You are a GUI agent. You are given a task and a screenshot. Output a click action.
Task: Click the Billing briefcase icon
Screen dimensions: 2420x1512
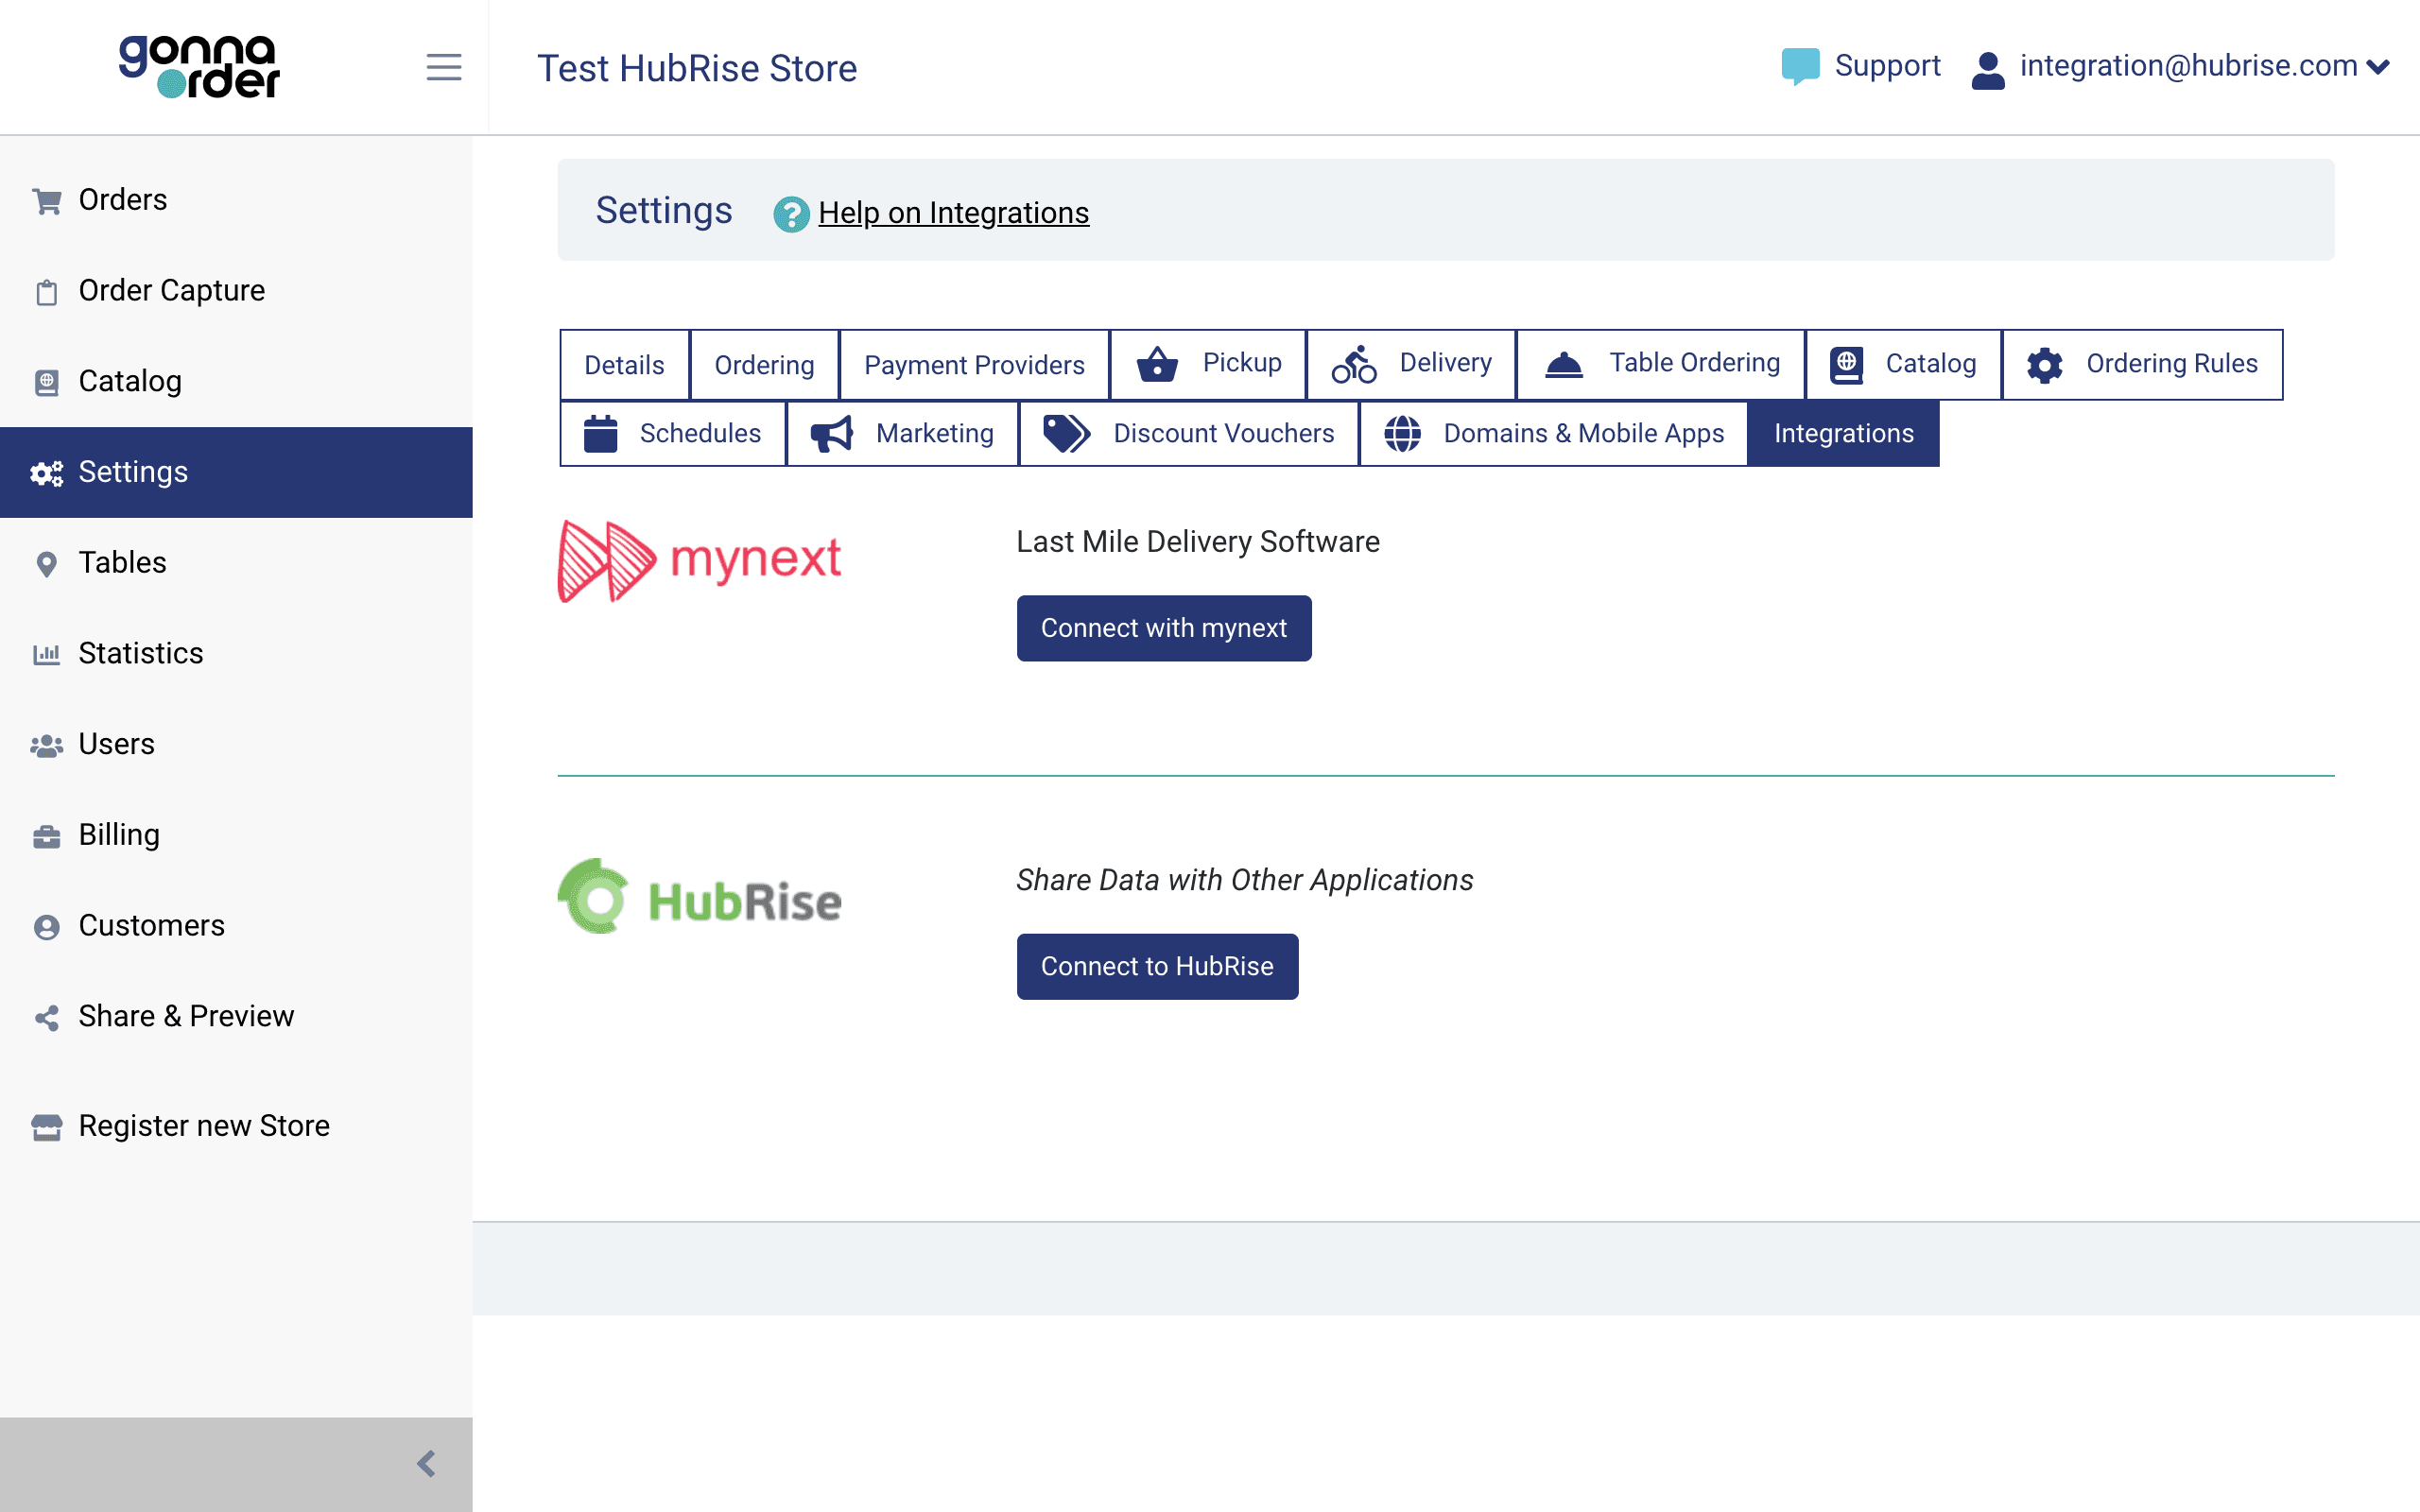[x=46, y=836]
